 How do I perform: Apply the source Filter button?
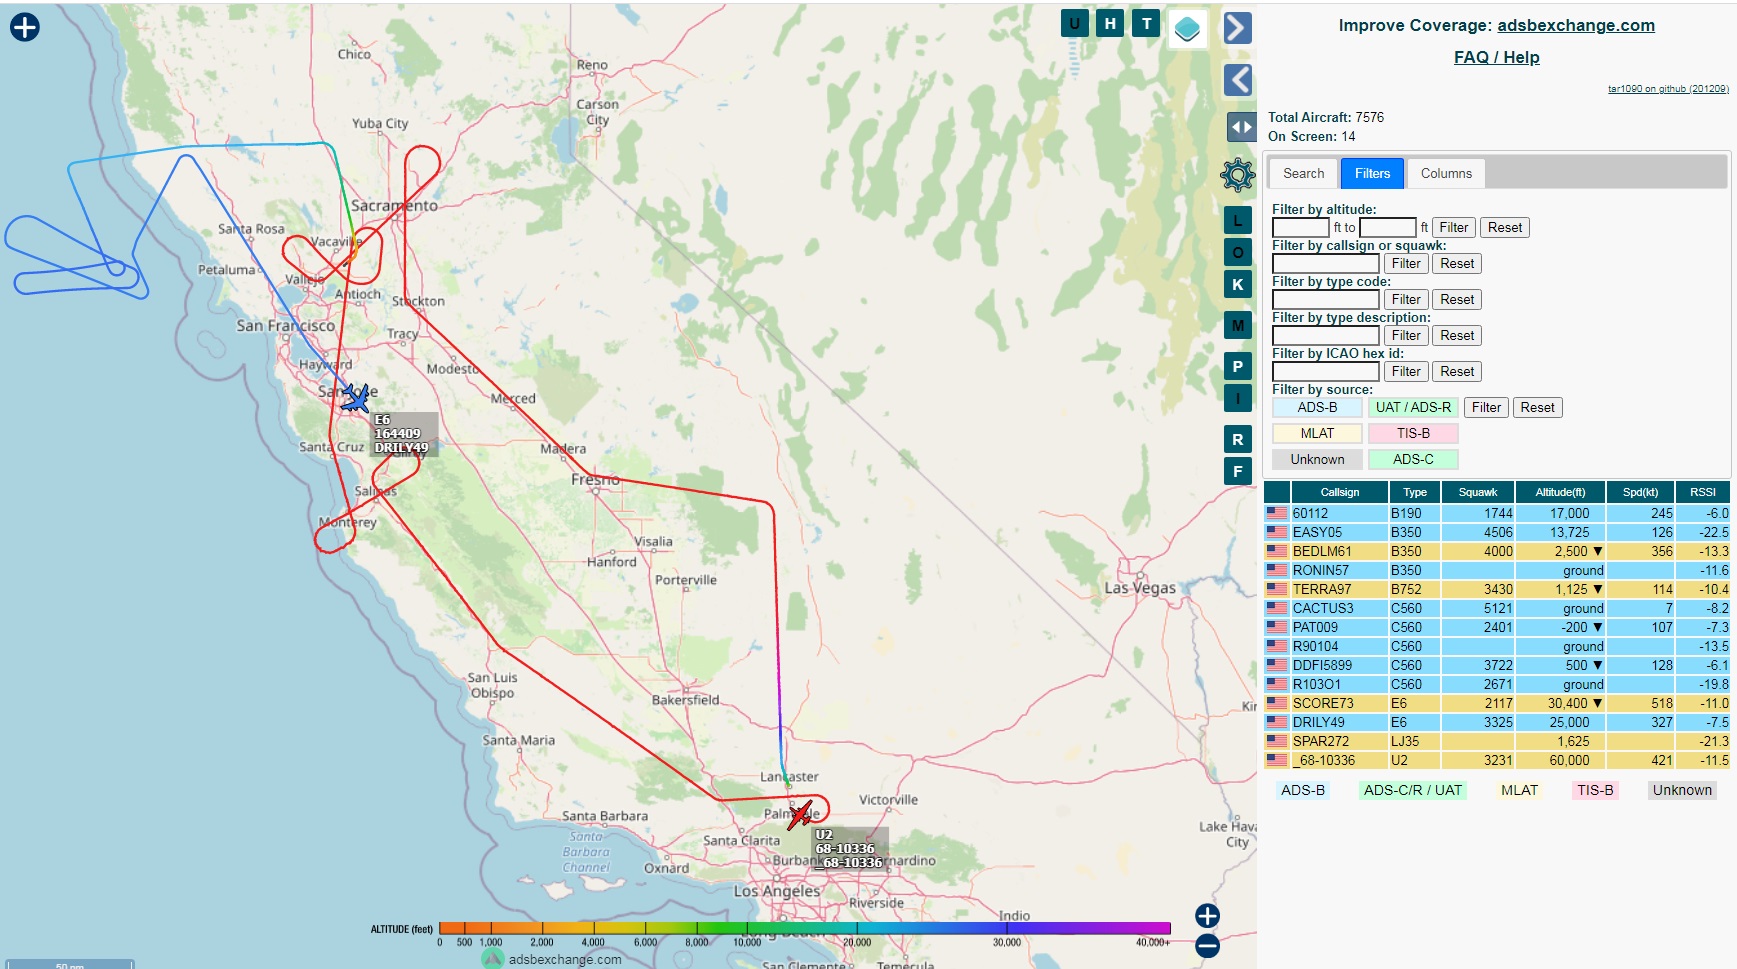pos(1486,408)
